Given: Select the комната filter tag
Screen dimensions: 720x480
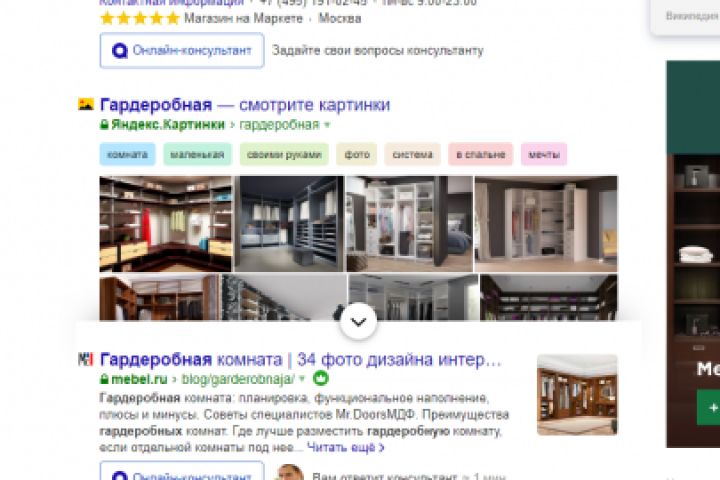Looking at the screenshot, I should click(x=128, y=154).
